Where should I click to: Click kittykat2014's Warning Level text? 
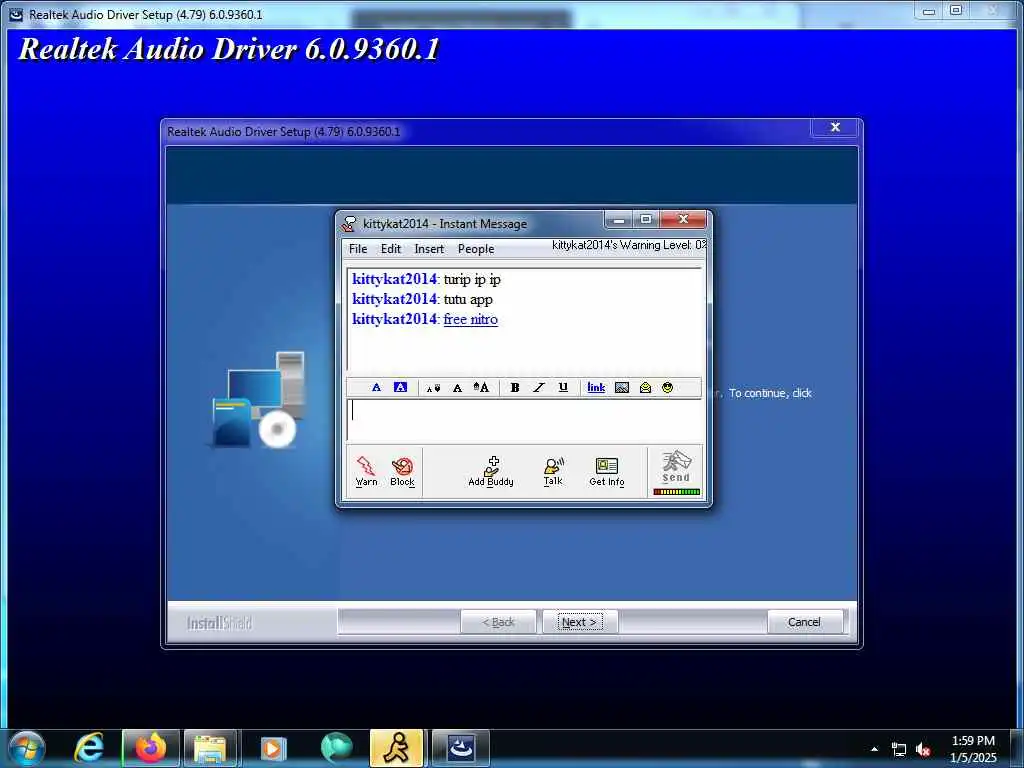pos(629,245)
